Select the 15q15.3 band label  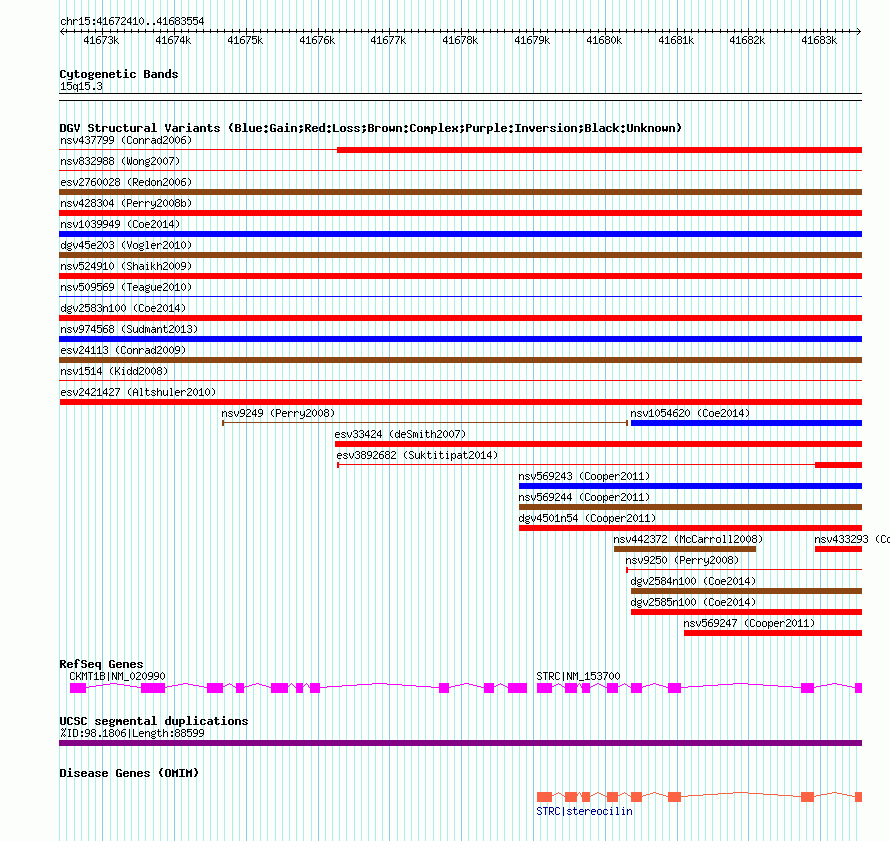(81, 86)
